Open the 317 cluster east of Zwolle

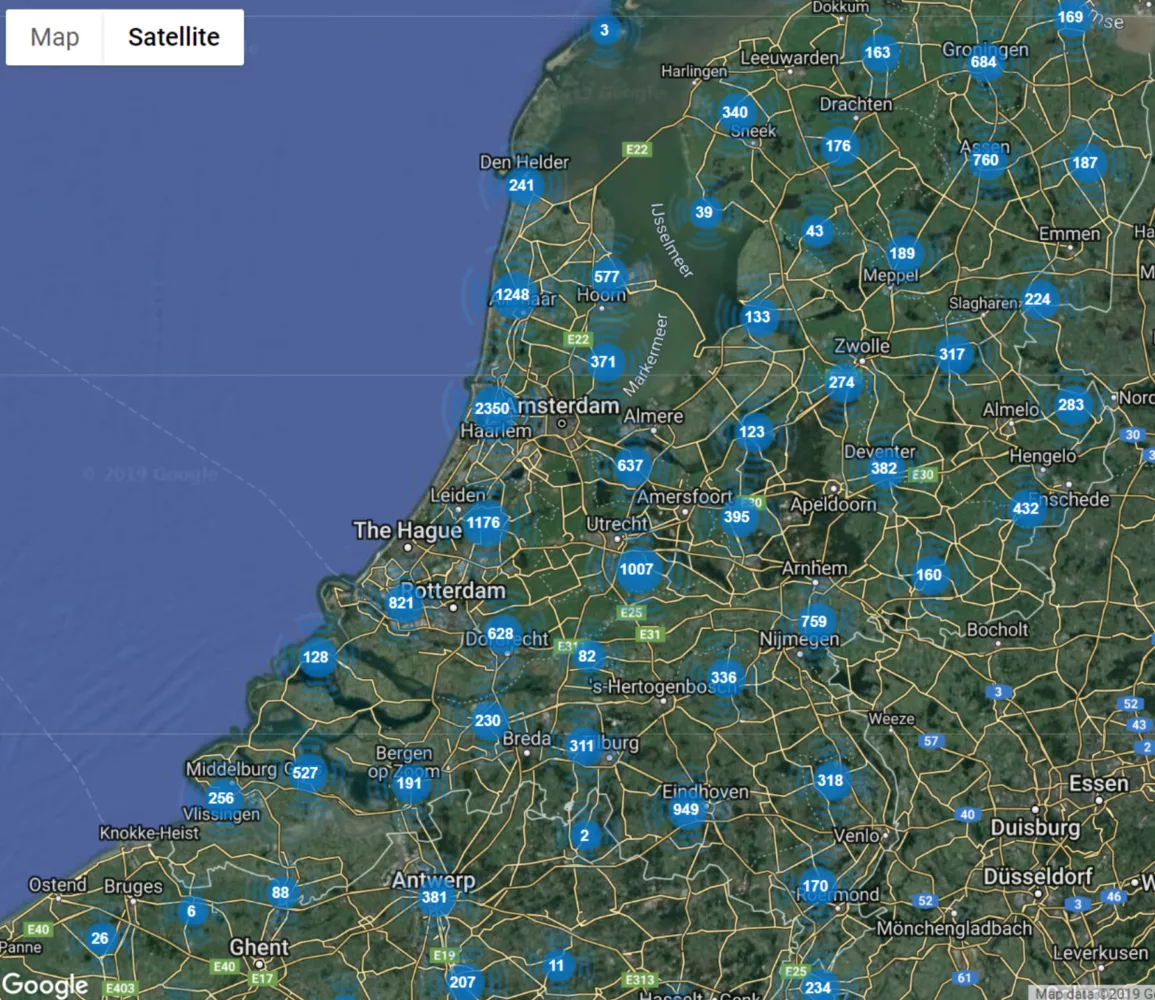pos(952,354)
